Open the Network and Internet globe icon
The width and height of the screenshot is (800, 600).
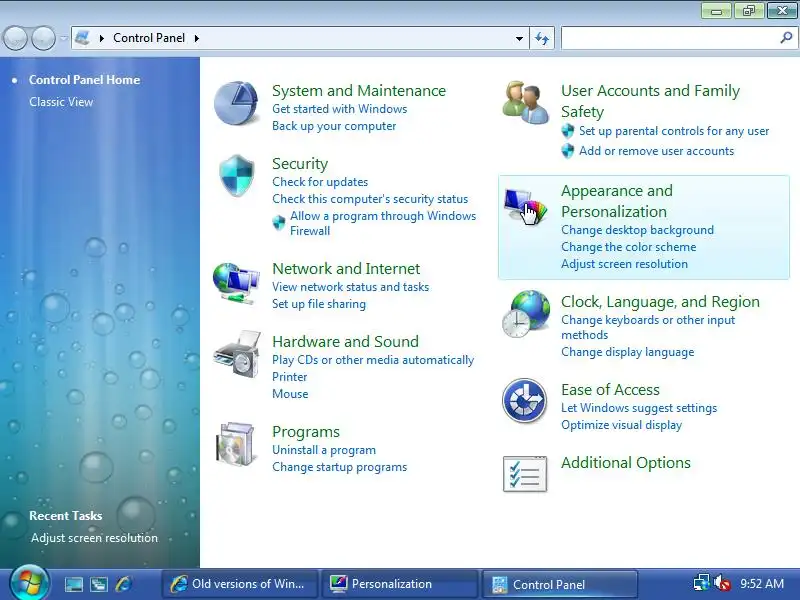(236, 284)
